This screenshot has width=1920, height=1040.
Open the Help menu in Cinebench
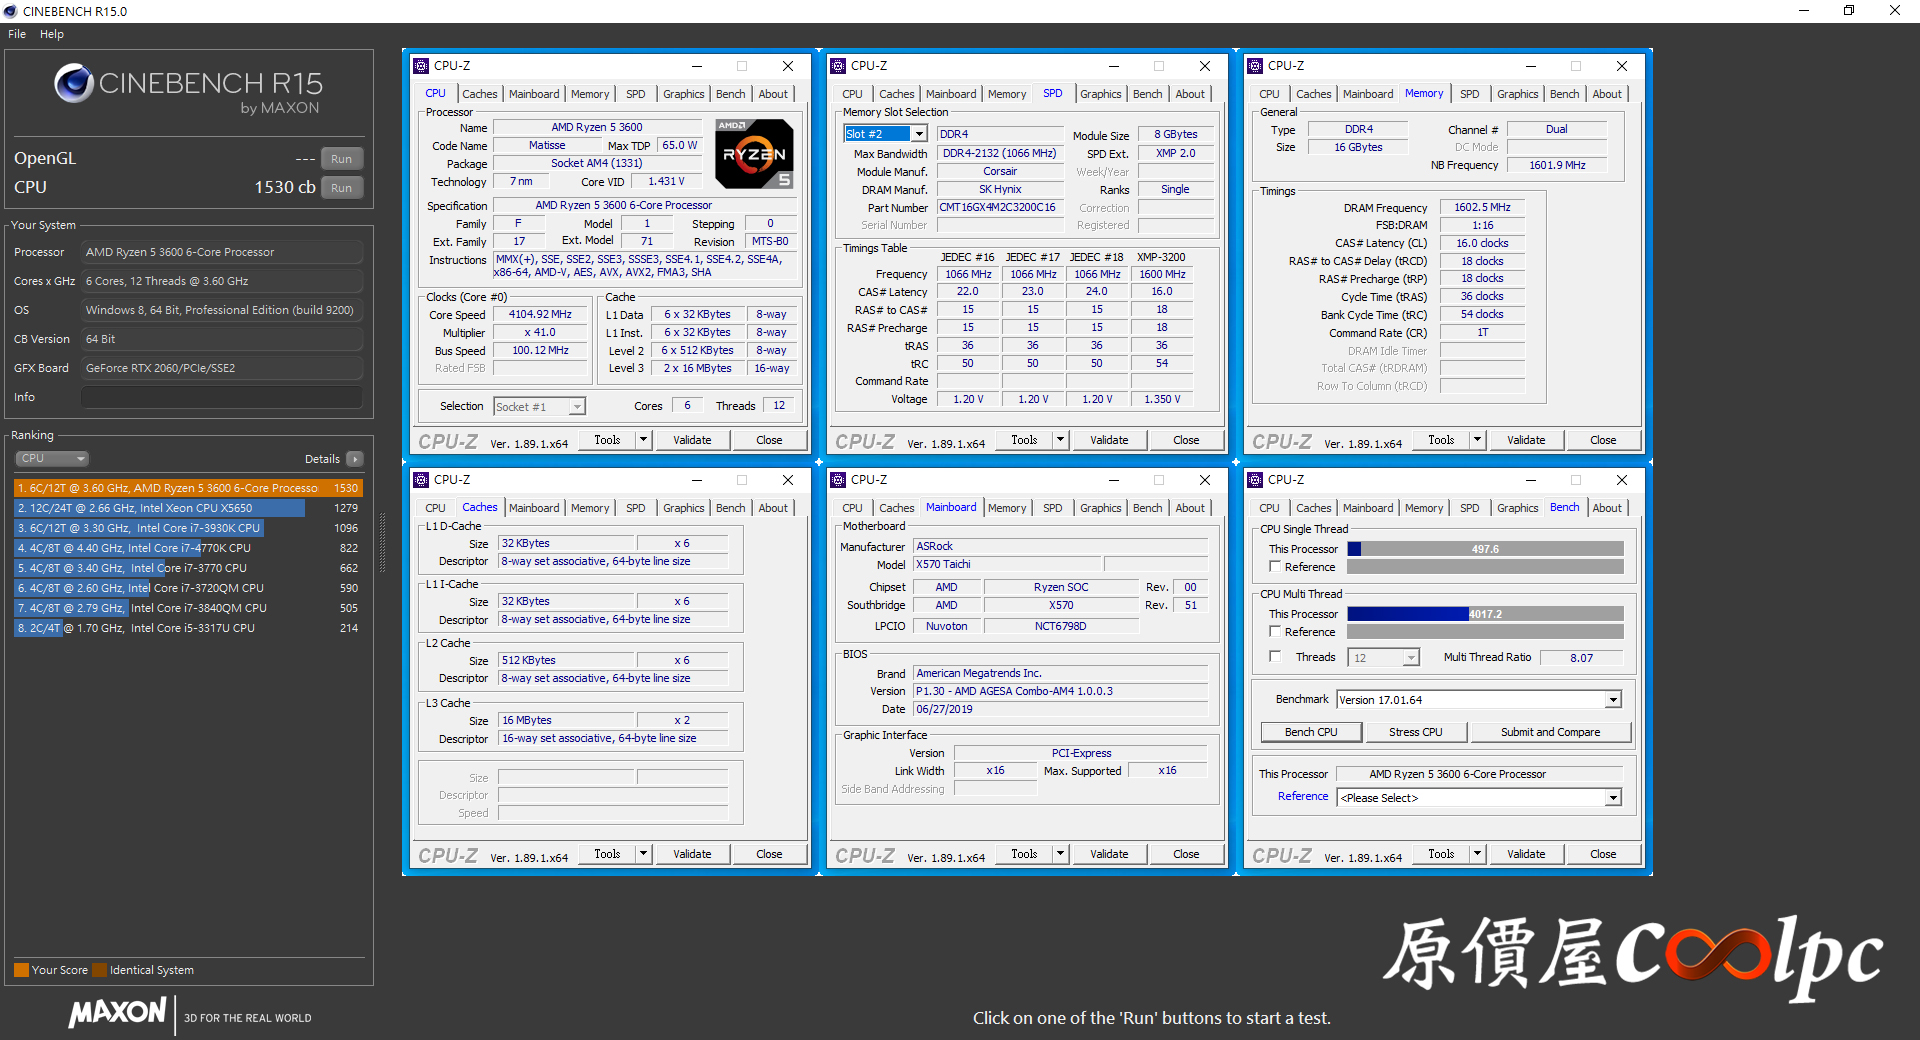click(x=52, y=34)
